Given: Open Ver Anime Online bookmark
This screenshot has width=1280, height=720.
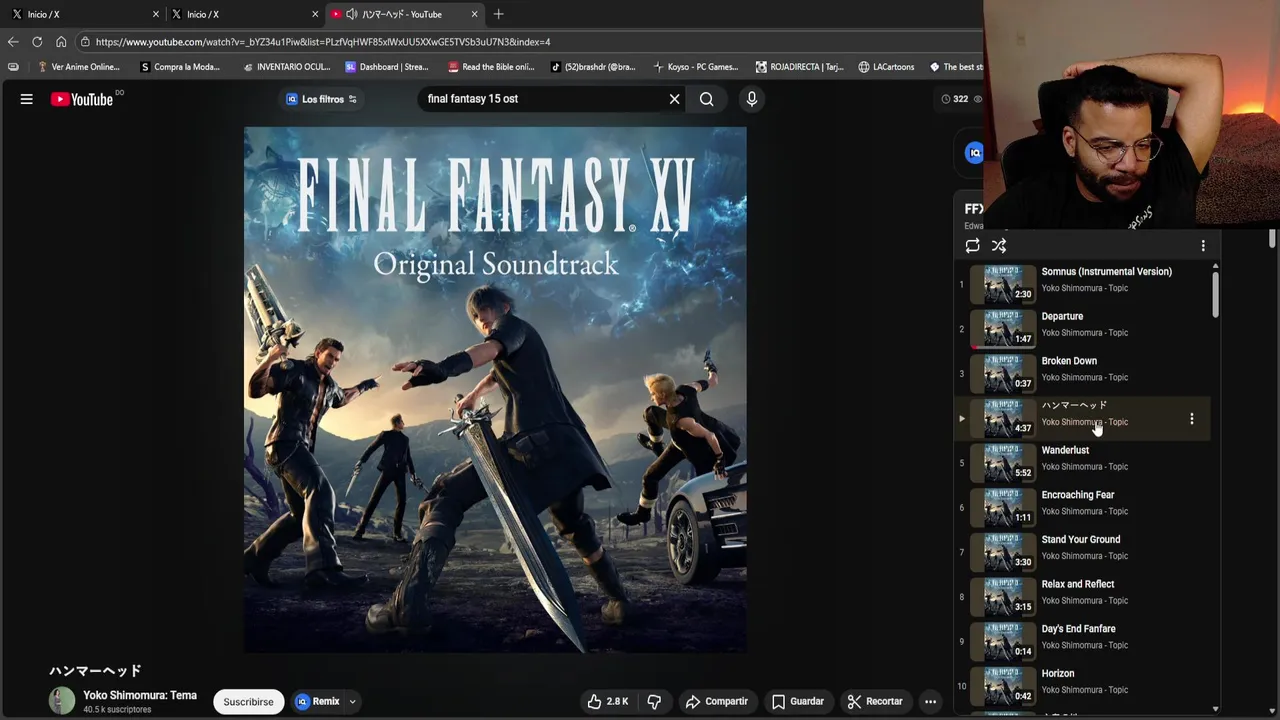Looking at the screenshot, I should tap(78, 67).
